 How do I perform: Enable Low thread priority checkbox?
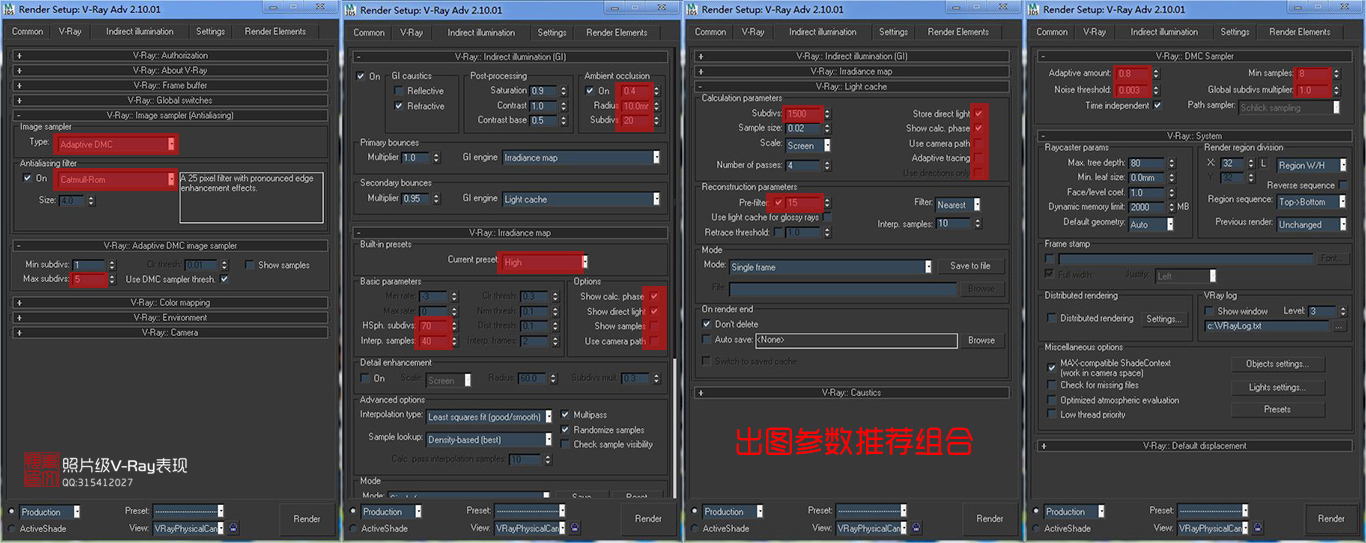point(1051,414)
